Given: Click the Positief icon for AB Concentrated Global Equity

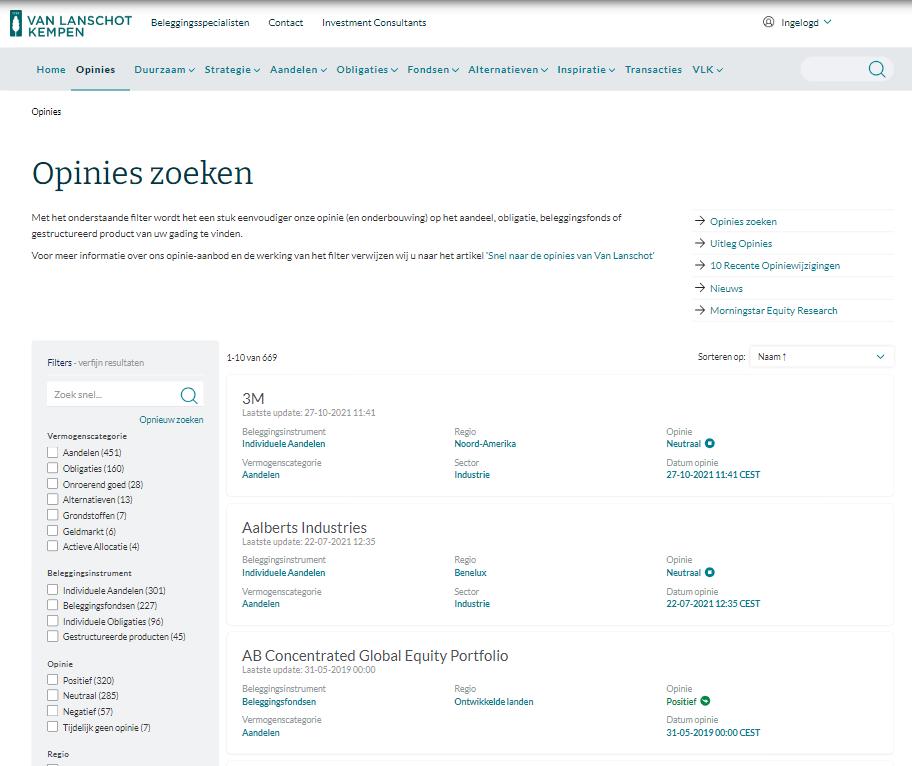Looking at the screenshot, I should (705, 701).
